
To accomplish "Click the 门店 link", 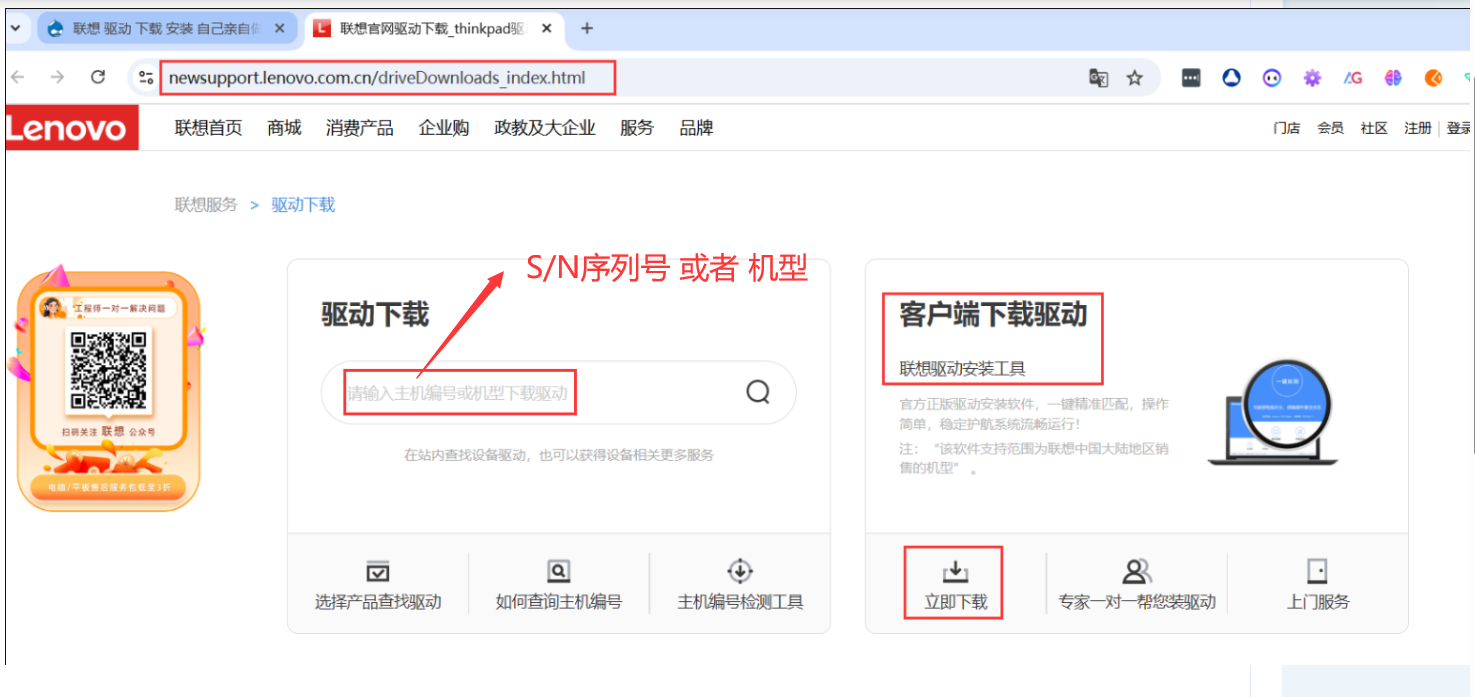I will 1287,128.
